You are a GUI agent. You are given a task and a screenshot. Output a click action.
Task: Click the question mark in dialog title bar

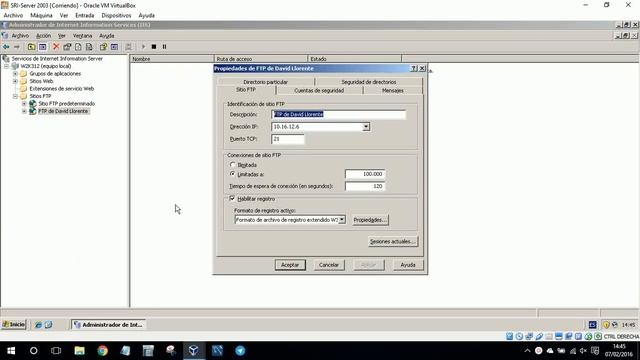pyautogui.click(x=413, y=69)
